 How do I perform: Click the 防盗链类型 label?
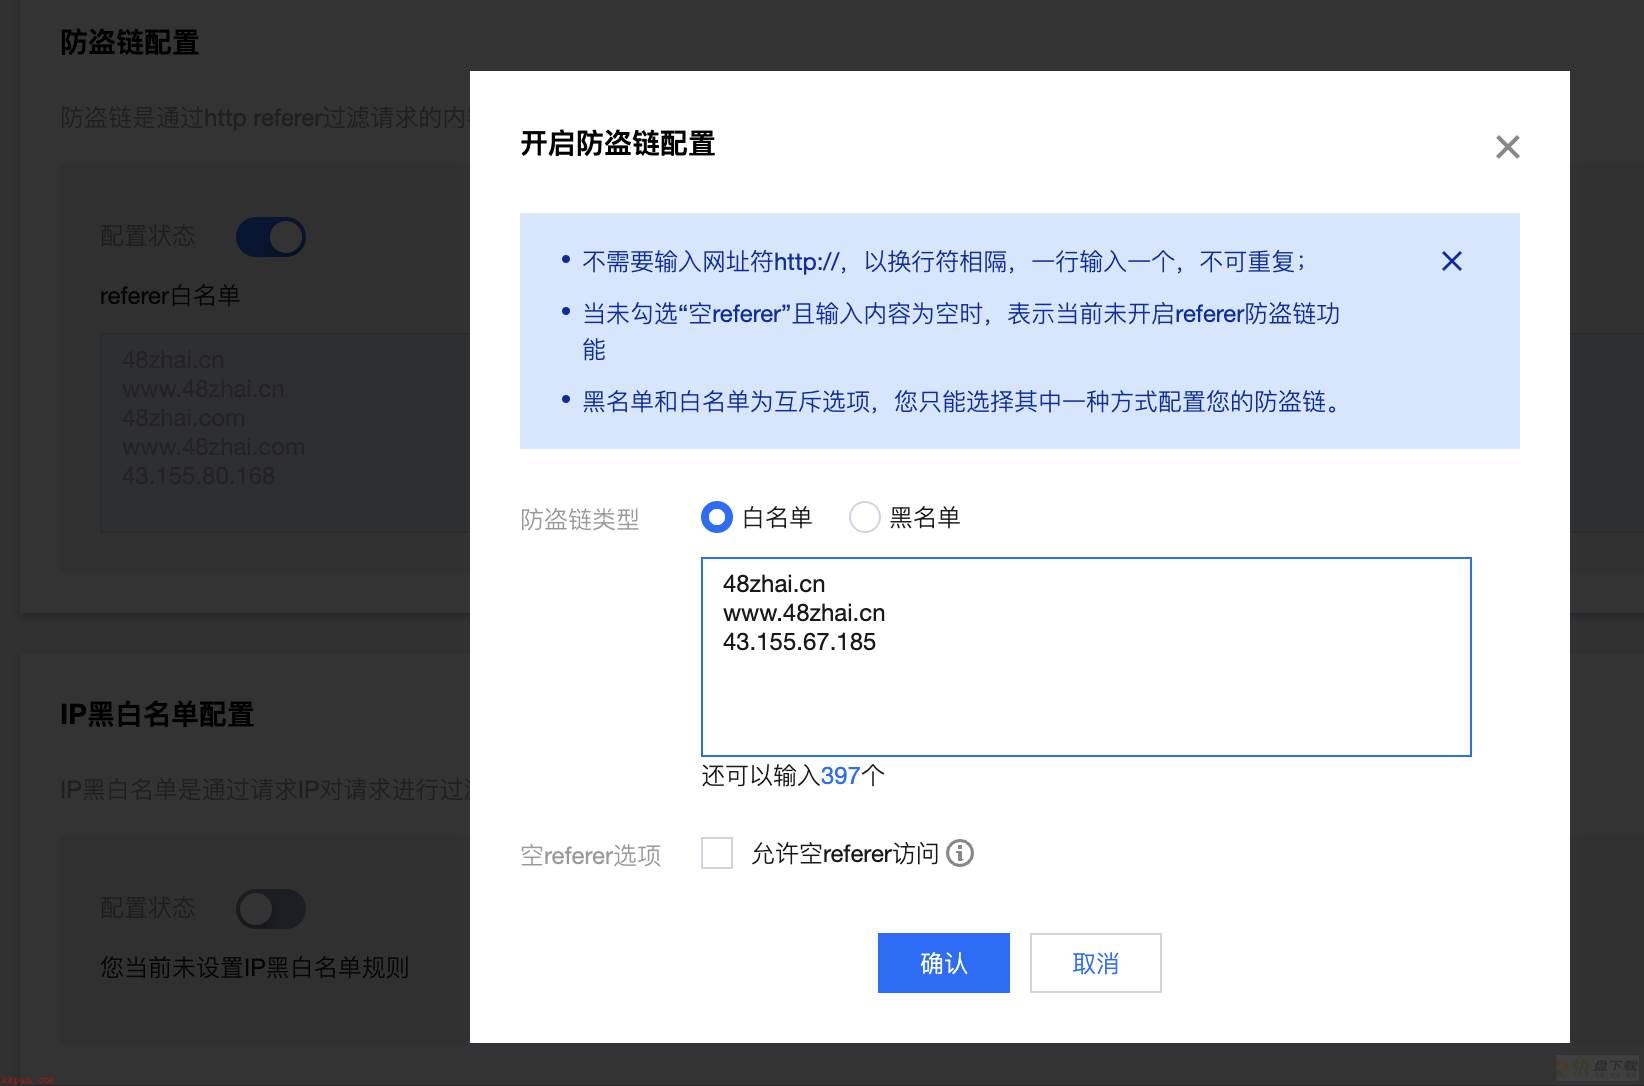tap(580, 519)
